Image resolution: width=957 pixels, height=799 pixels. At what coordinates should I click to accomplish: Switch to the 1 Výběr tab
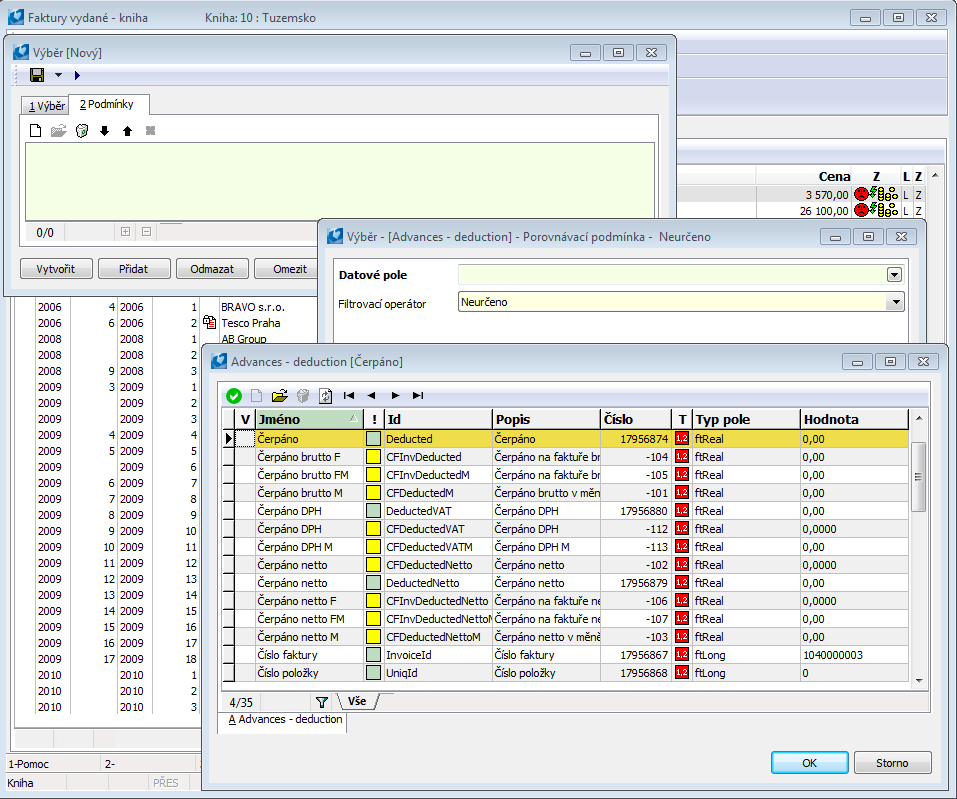45,106
